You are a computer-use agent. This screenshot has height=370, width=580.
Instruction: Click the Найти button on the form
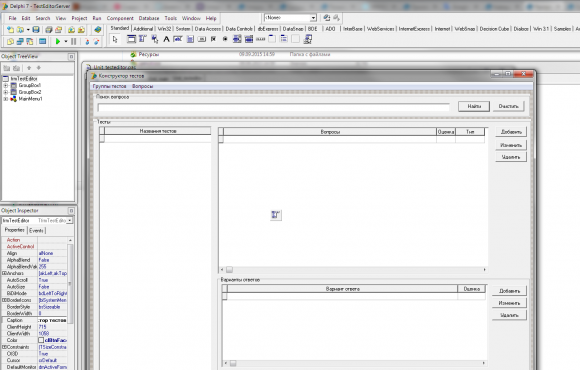pos(474,107)
